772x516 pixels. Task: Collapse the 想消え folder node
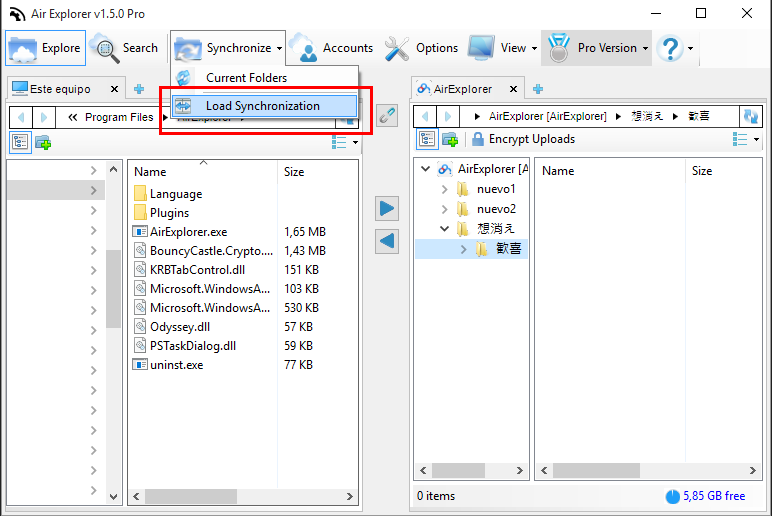pos(444,228)
